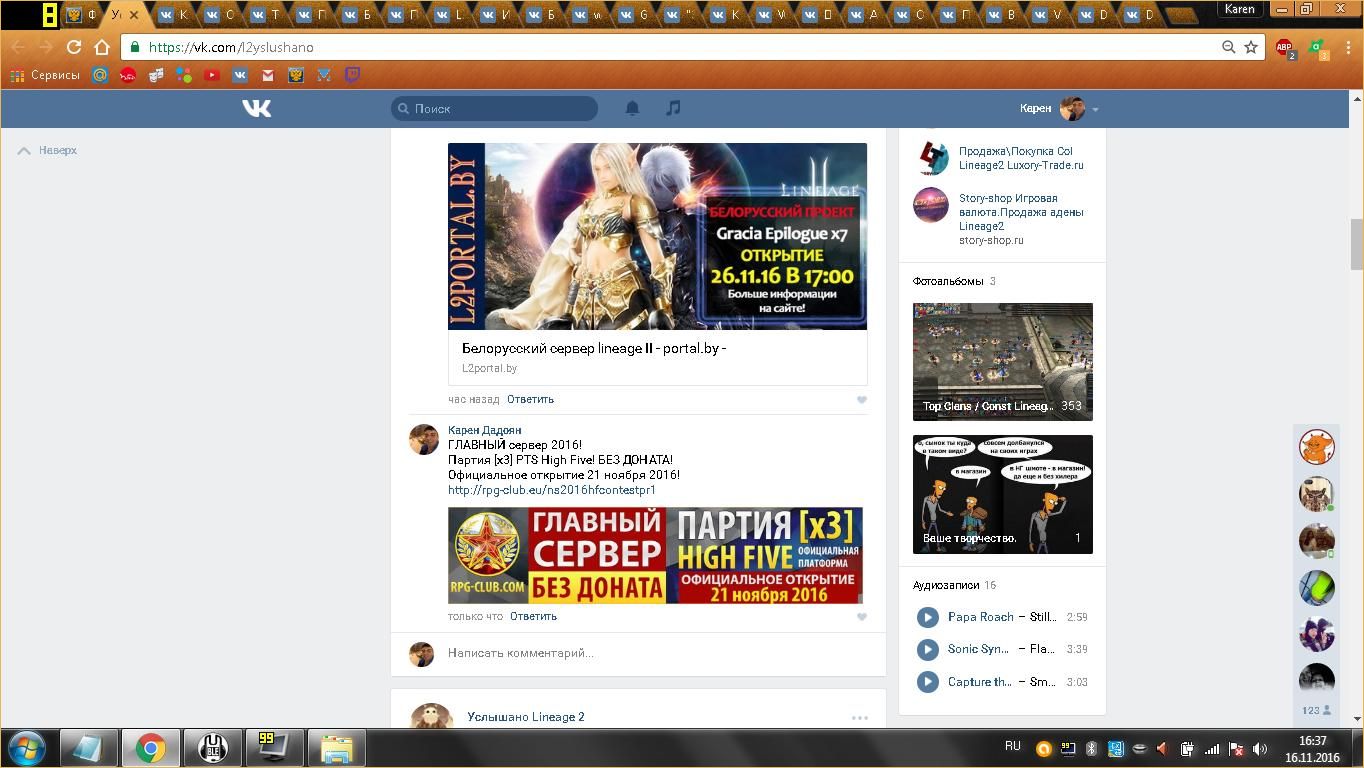Open the Story-shop Игровая валюта link
Image resolution: width=1364 pixels, height=768 pixels.
coord(1021,212)
